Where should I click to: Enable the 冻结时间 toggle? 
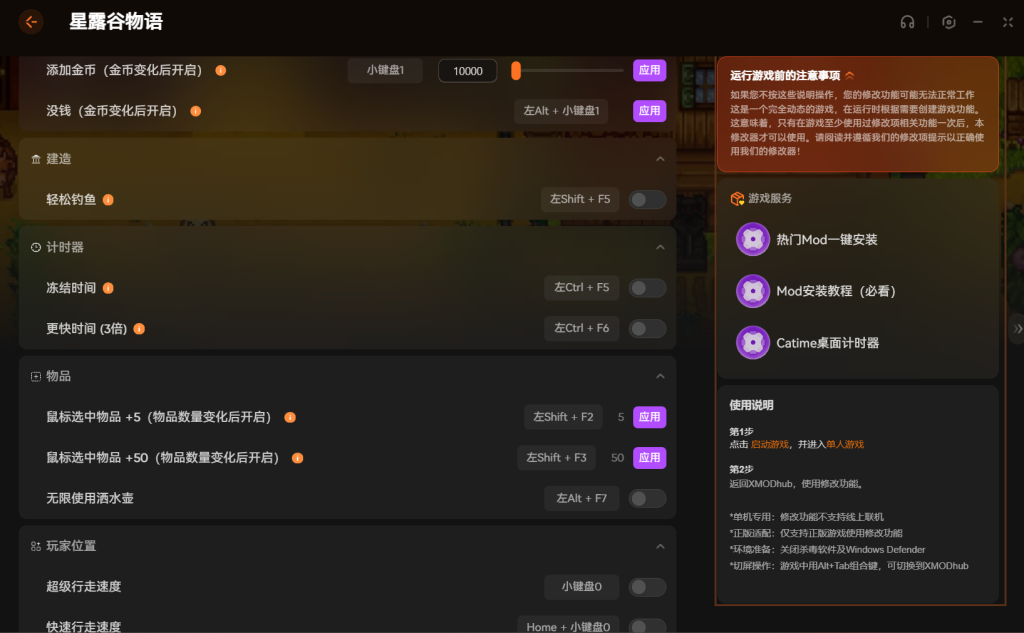pyautogui.click(x=647, y=288)
